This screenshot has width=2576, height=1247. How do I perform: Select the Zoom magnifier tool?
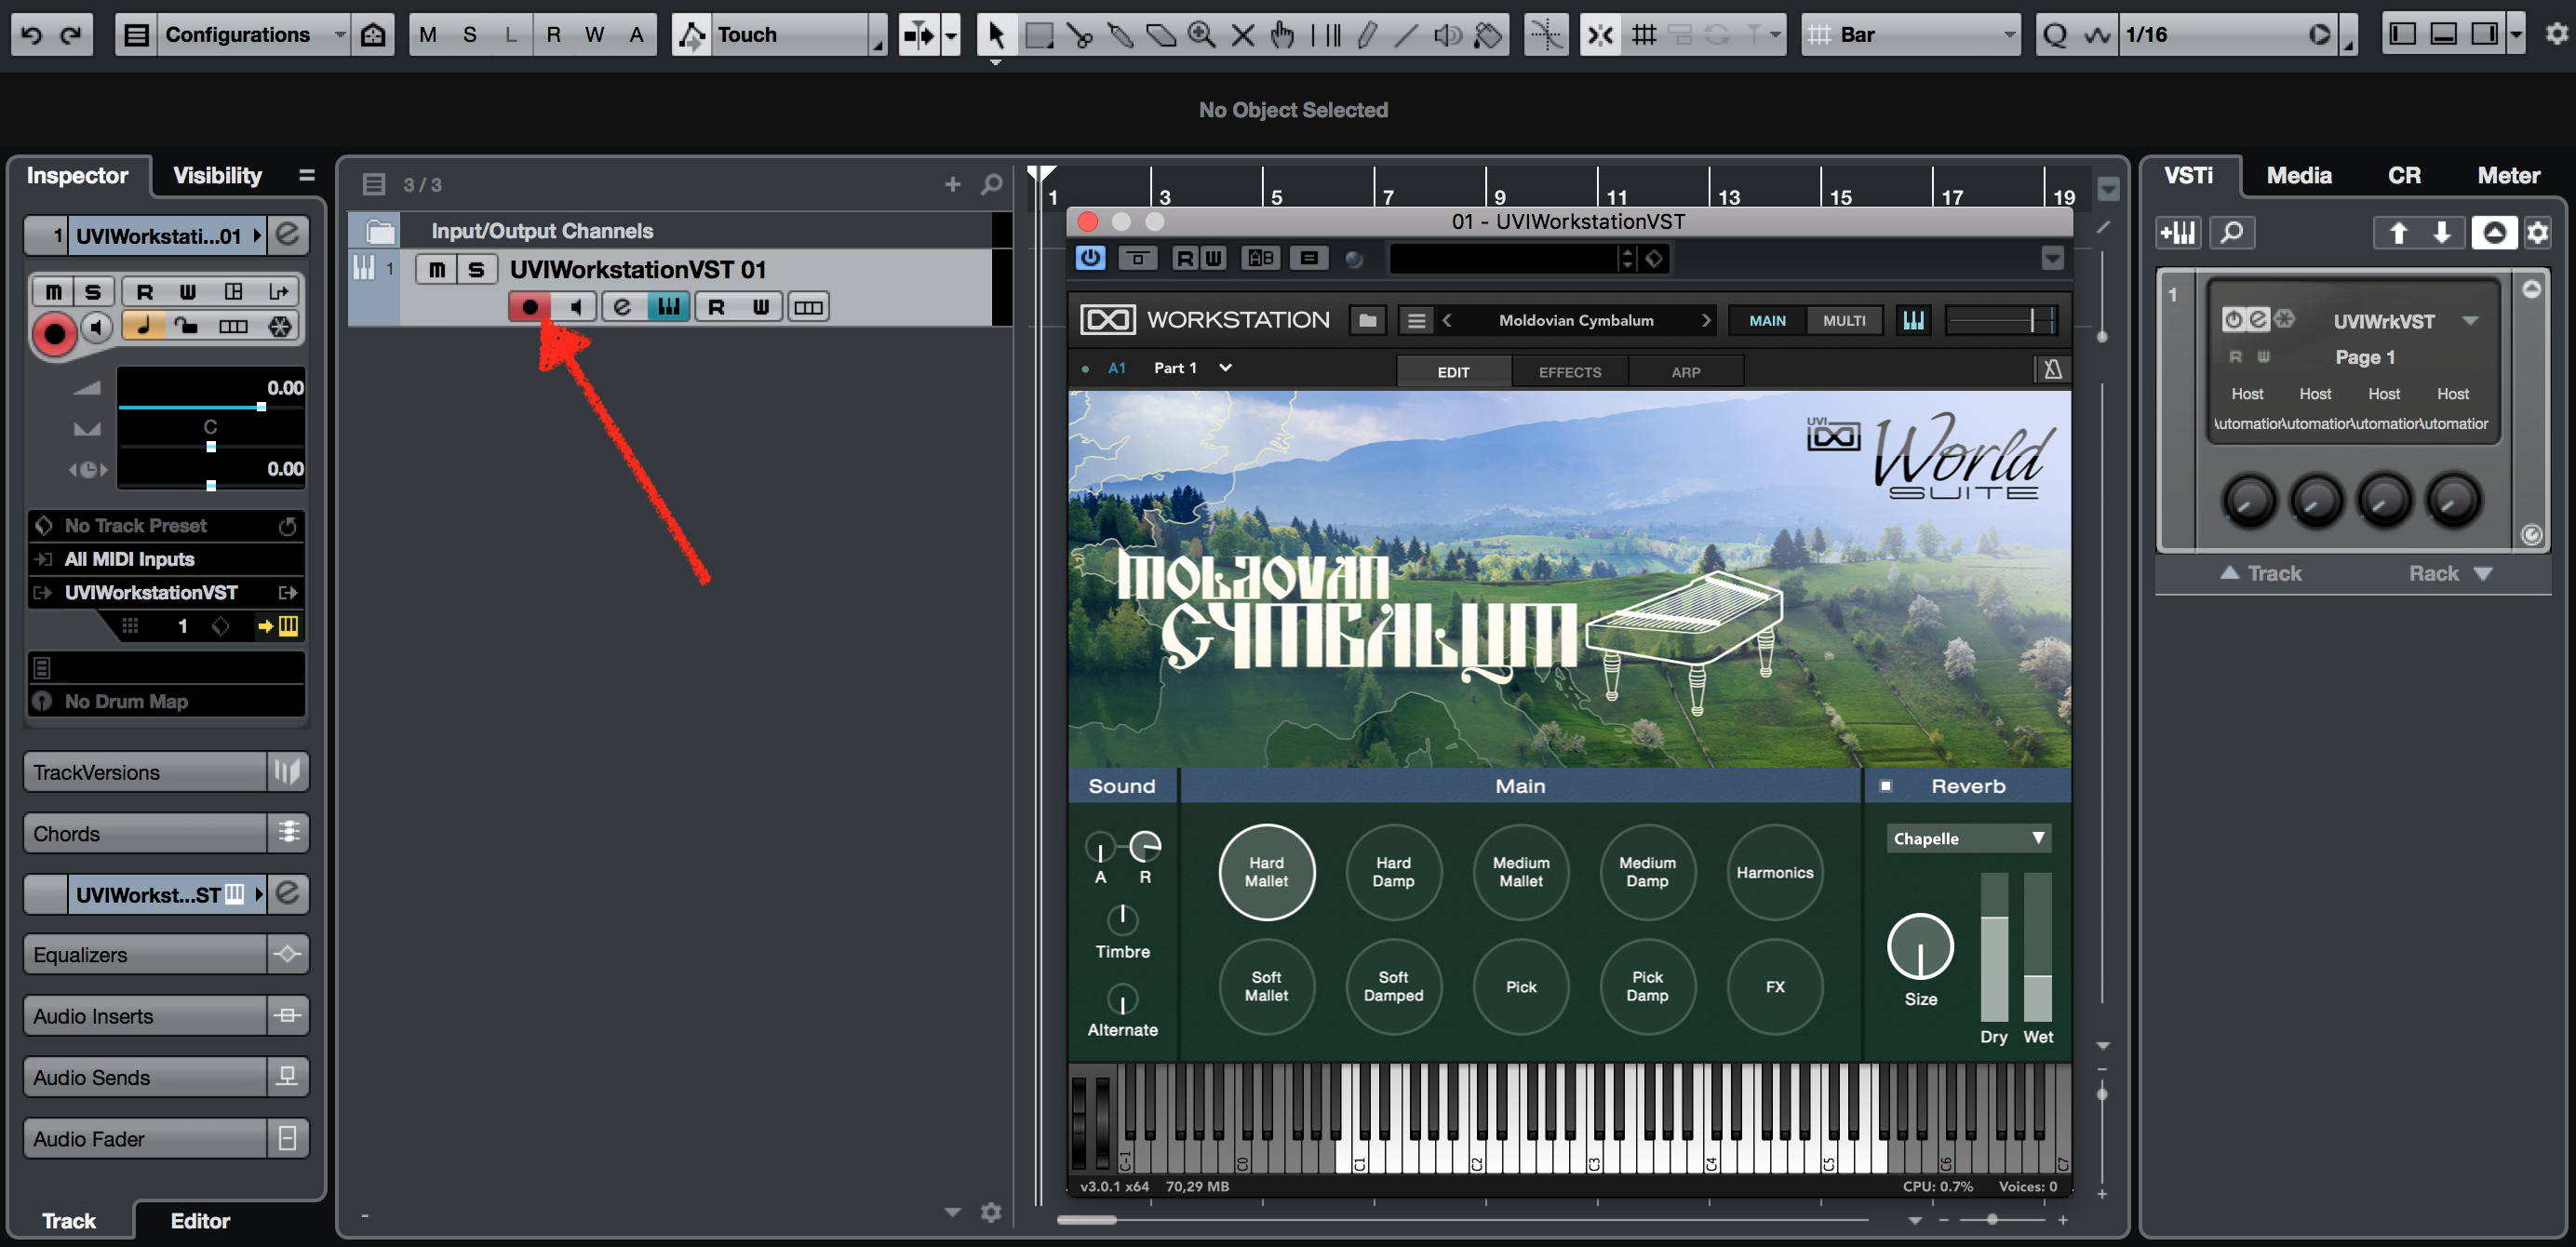click(x=1201, y=35)
